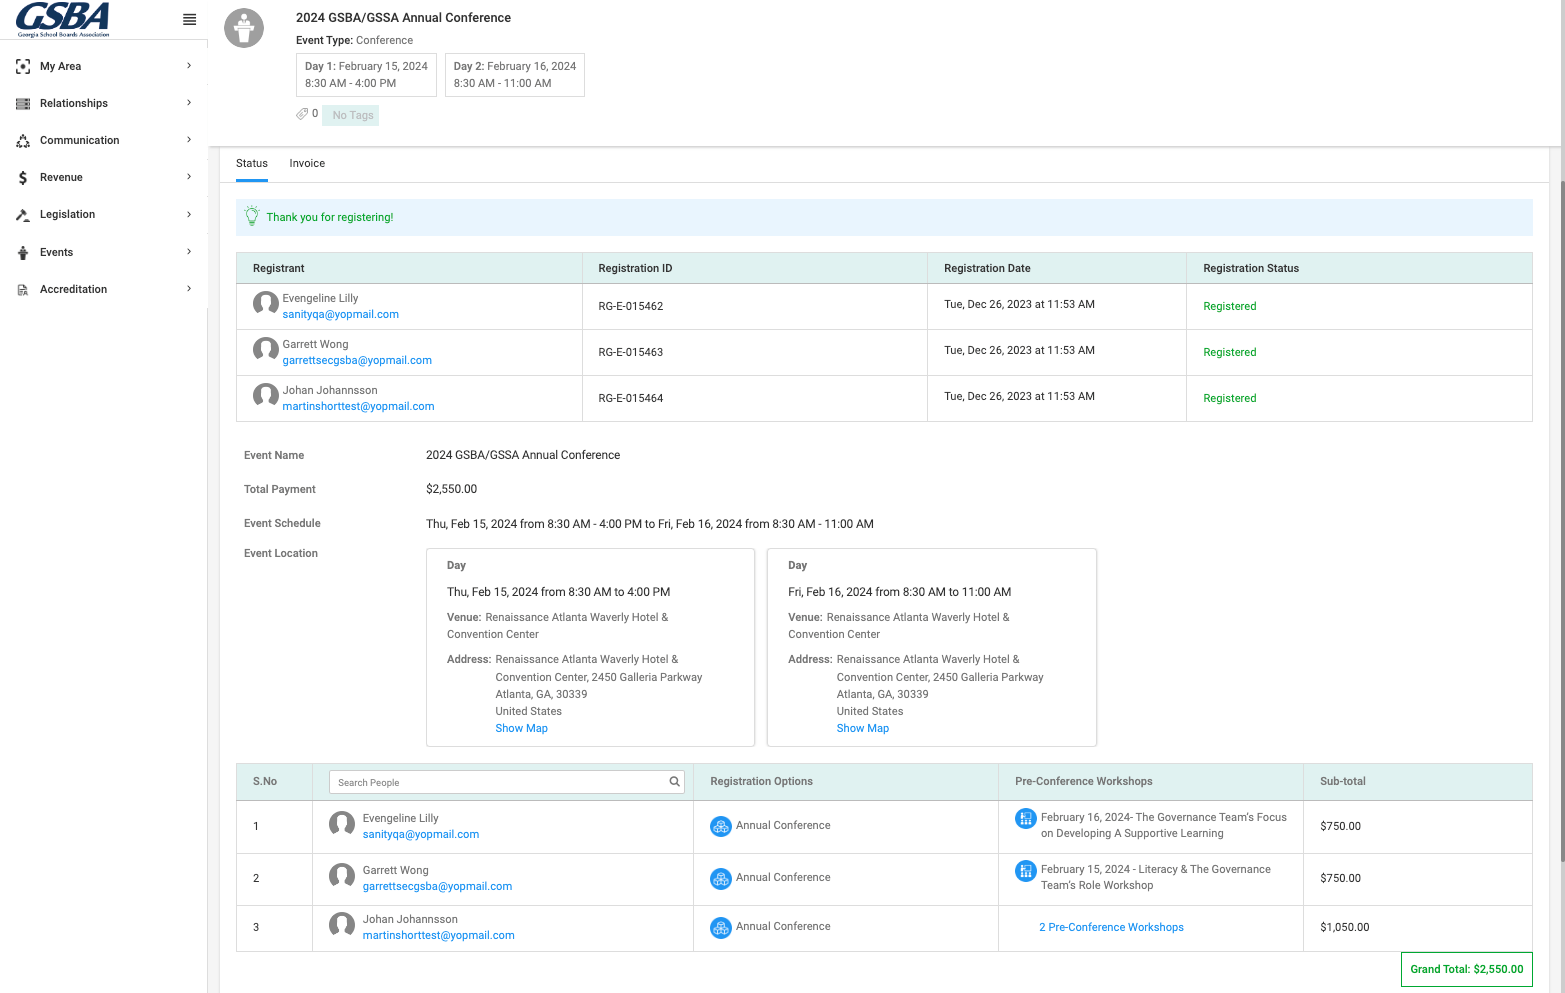Image resolution: width=1565 pixels, height=993 pixels.
Task: Expand the My Area sidebar menu
Action: (104, 66)
